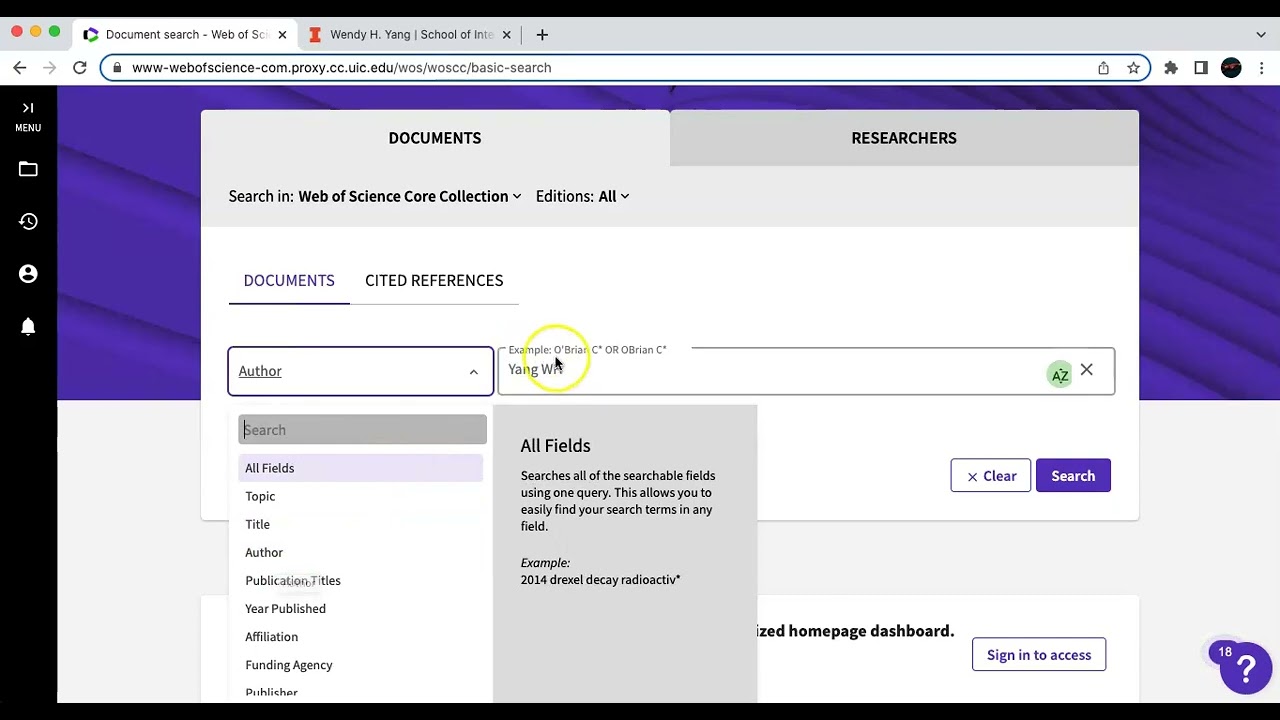Select the CITED REFERENCES sub-tab
1280x720 pixels.
point(434,281)
